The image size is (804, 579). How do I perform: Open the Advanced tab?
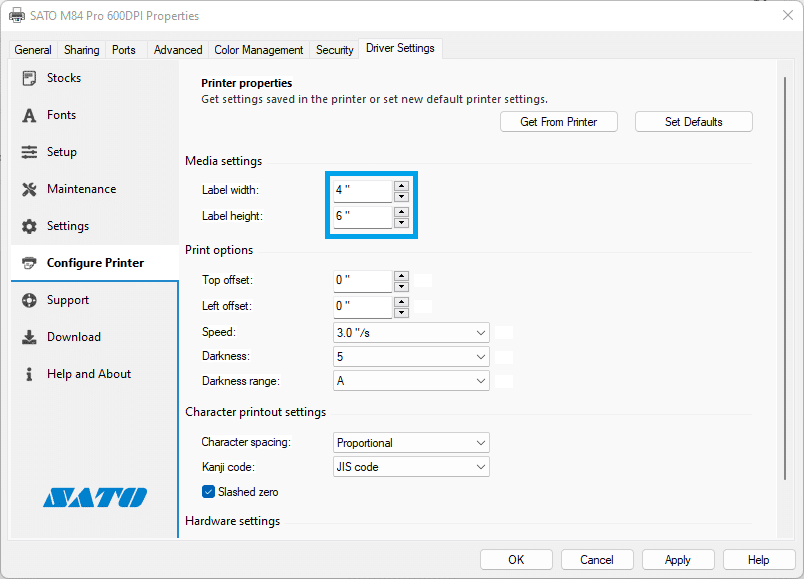click(x=178, y=50)
